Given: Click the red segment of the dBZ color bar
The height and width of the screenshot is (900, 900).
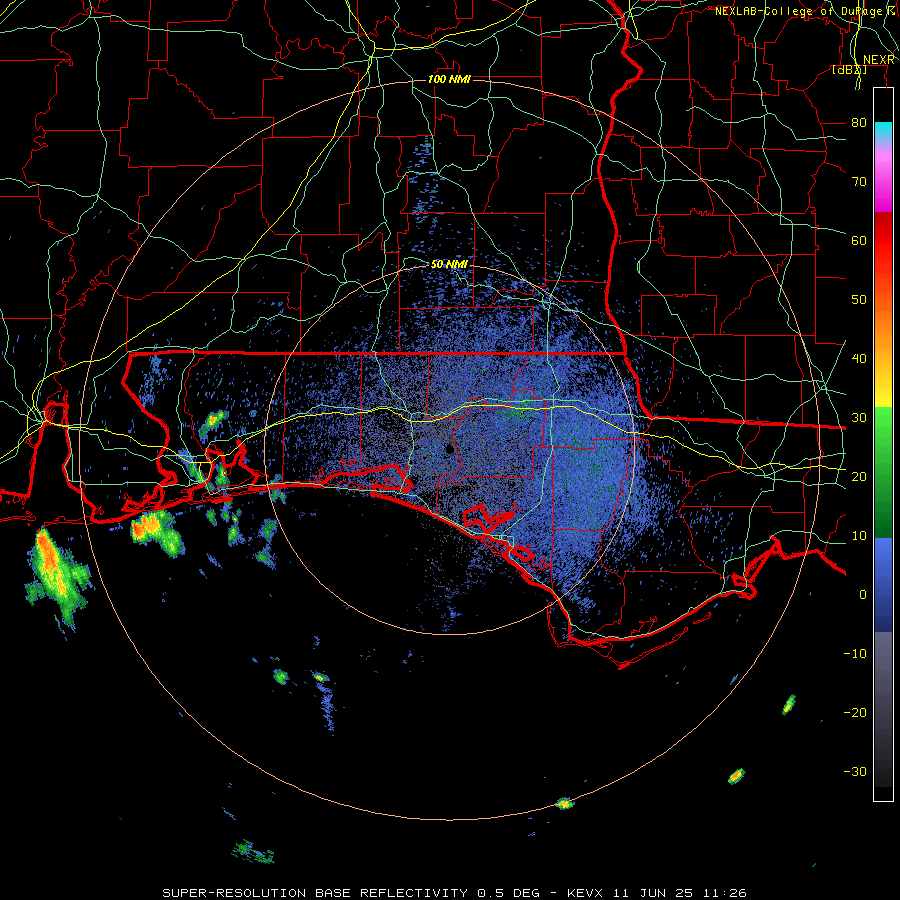Looking at the screenshot, I should pyautogui.click(x=883, y=241).
